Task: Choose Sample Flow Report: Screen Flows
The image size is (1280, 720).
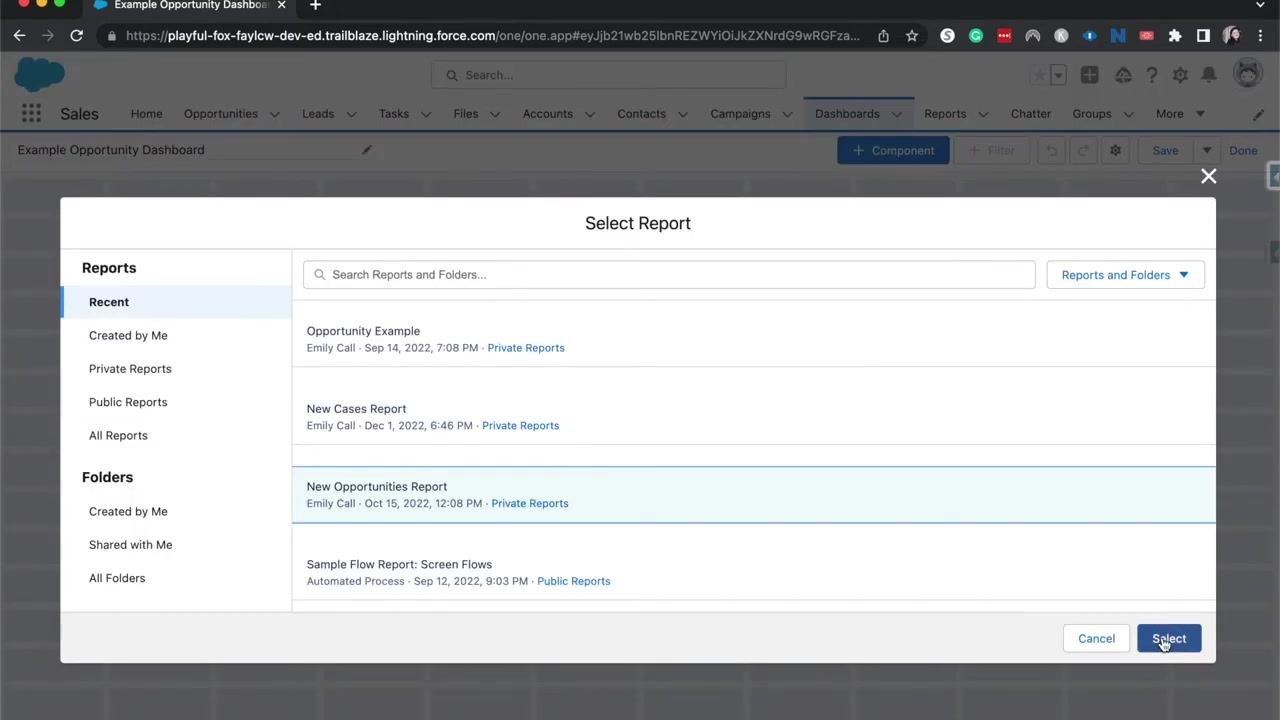Action: click(x=754, y=572)
